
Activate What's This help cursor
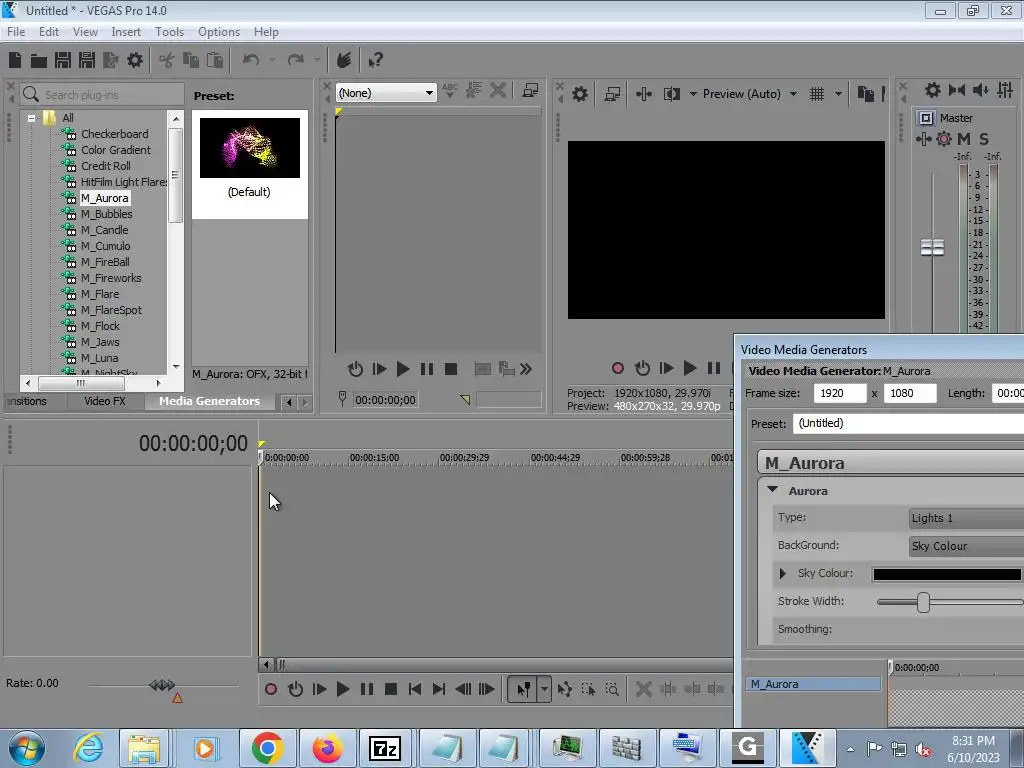pyautogui.click(x=375, y=60)
